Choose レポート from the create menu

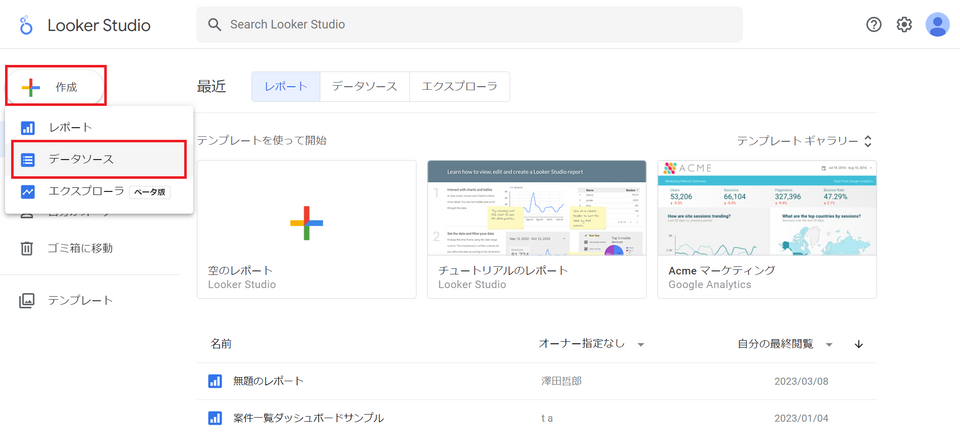point(99,128)
